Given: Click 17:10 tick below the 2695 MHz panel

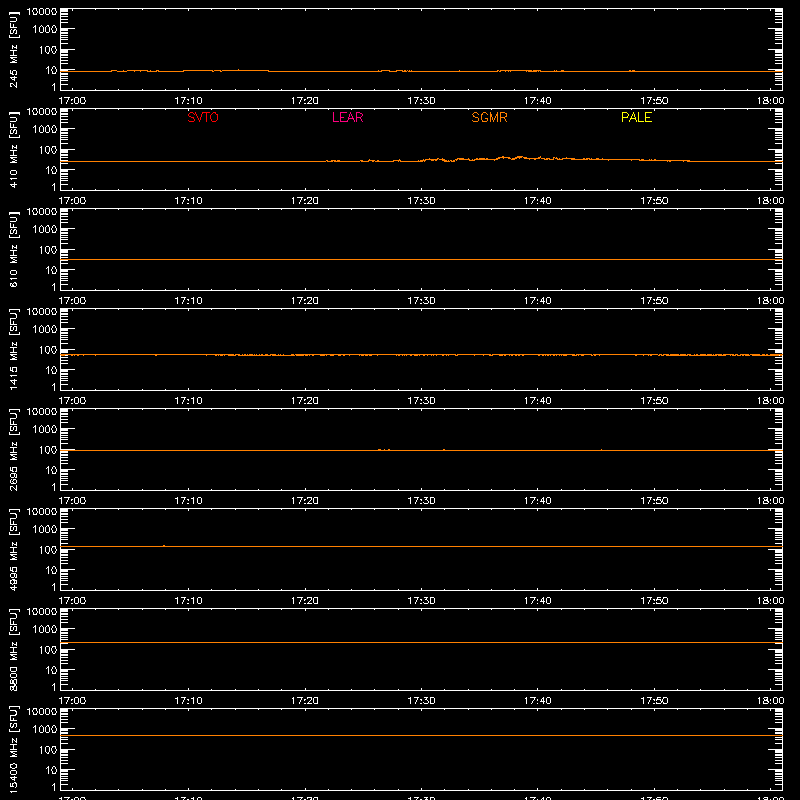Looking at the screenshot, I should tap(188, 501).
